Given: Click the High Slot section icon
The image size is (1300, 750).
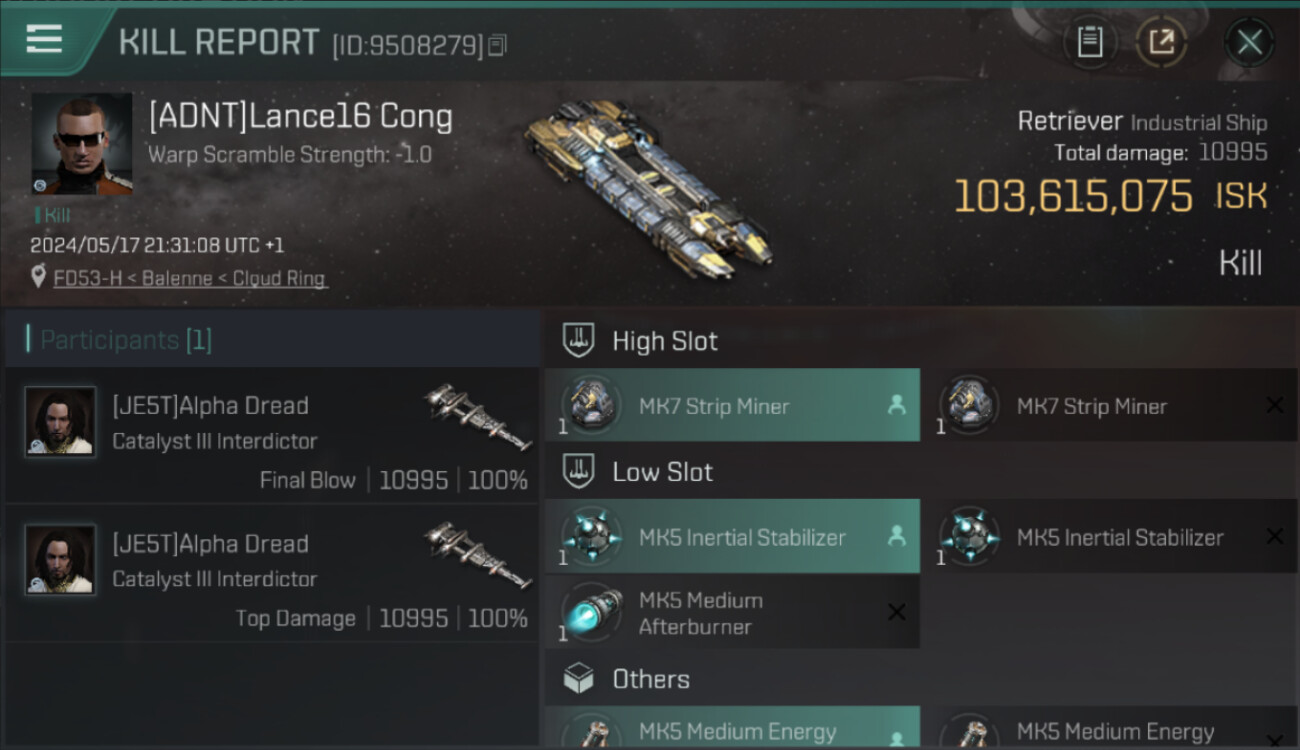Looking at the screenshot, I should [579, 340].
